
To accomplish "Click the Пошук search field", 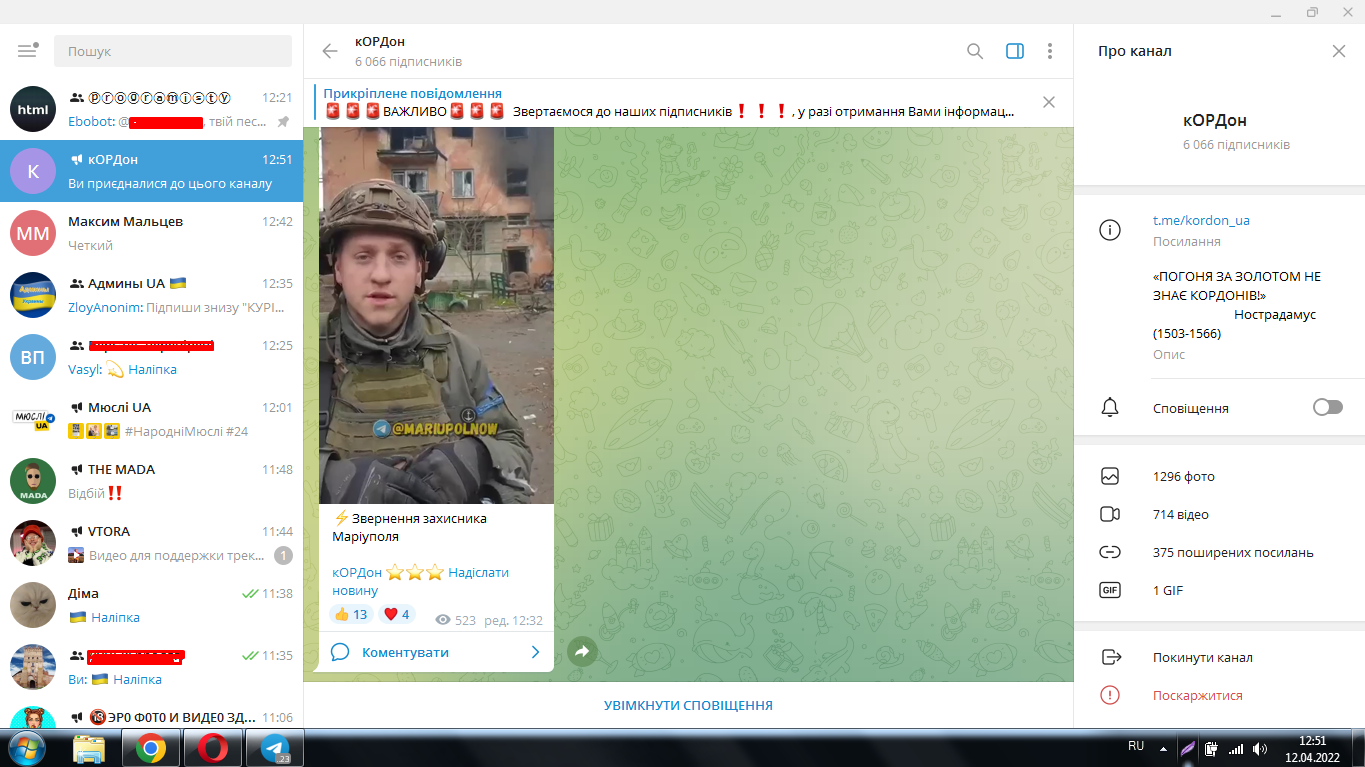I will (173, 51).
